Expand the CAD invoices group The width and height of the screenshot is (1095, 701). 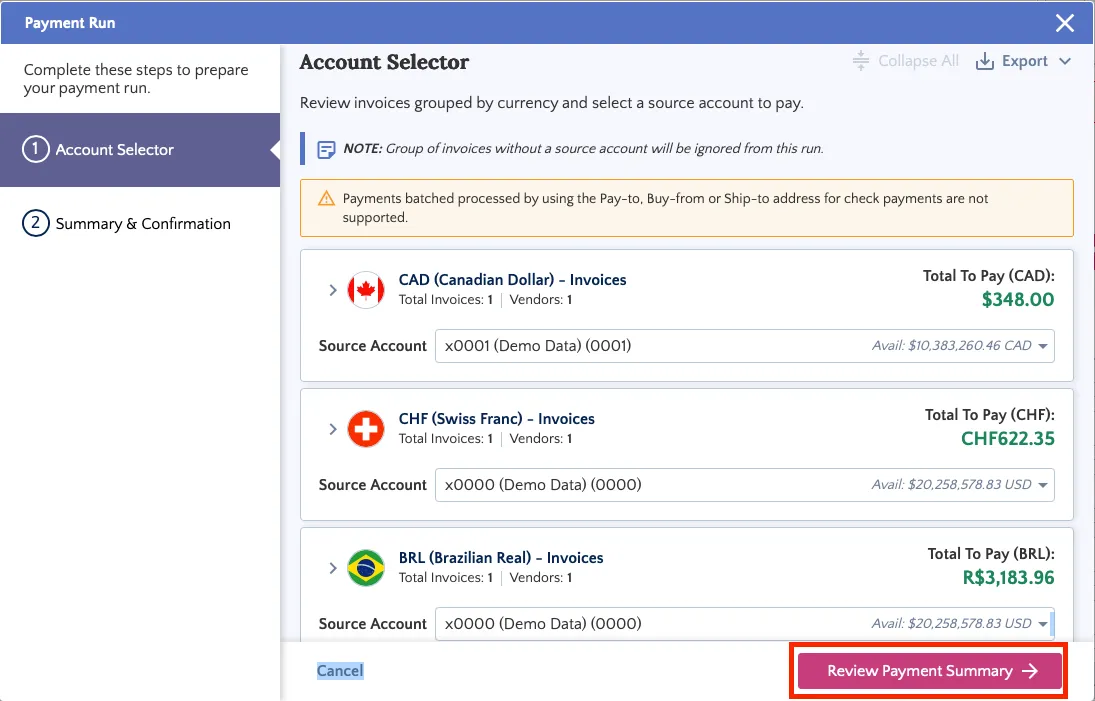[332, 290]
